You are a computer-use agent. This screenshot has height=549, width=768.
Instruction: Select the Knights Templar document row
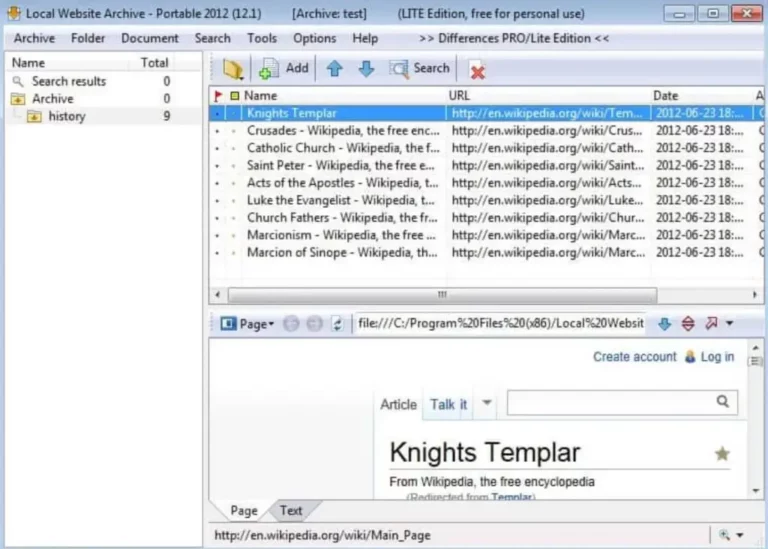tap(485, 113)
